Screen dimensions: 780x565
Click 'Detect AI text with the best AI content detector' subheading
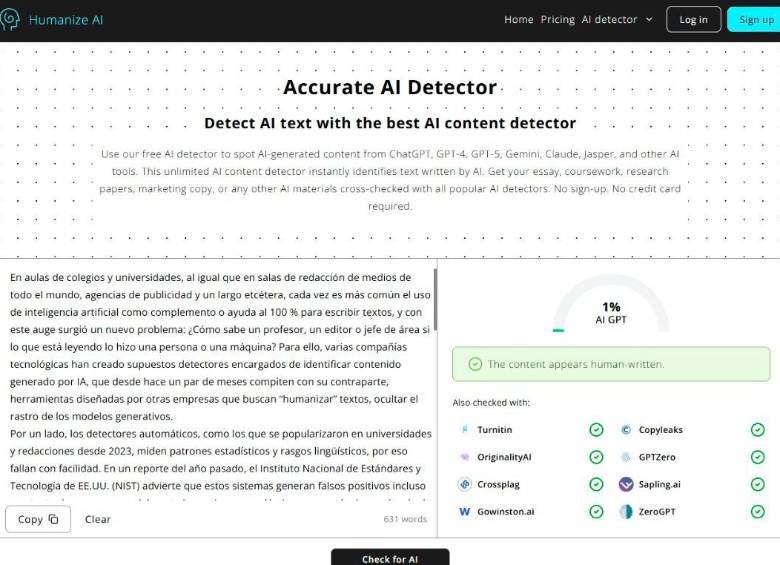[x=390, y=123]
